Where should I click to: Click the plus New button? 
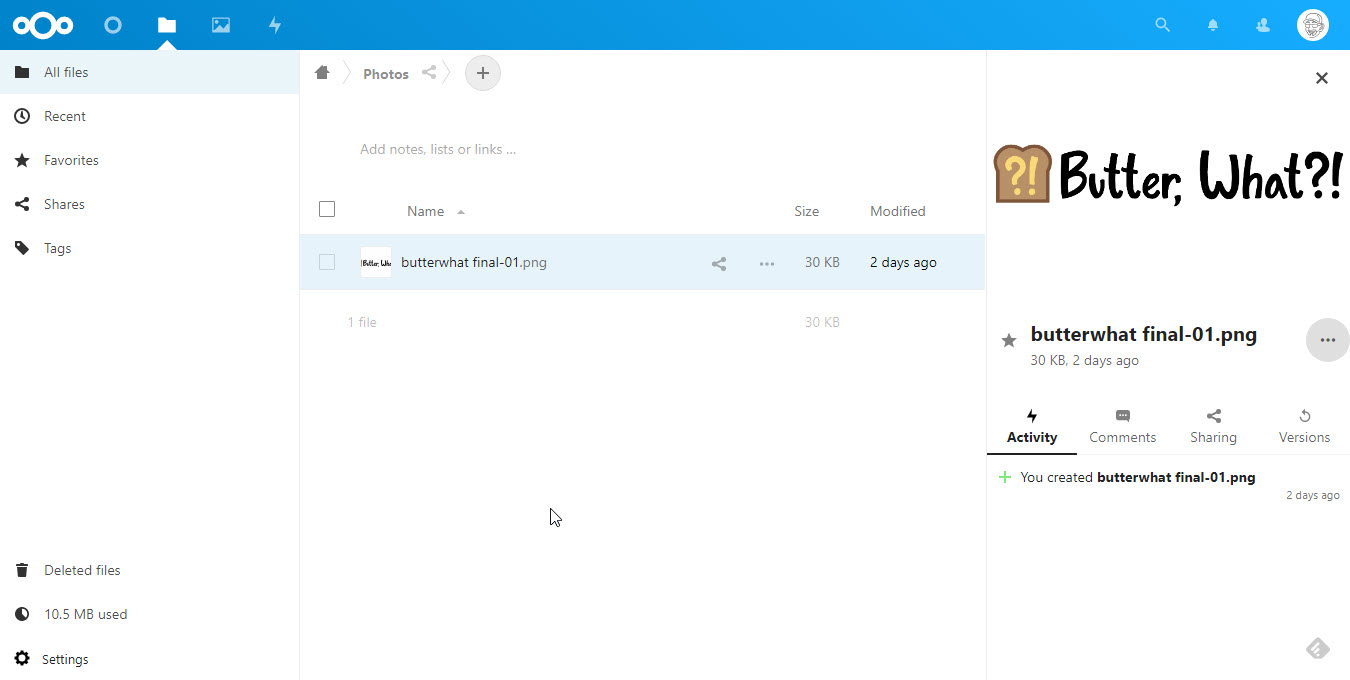click(483, 73)
